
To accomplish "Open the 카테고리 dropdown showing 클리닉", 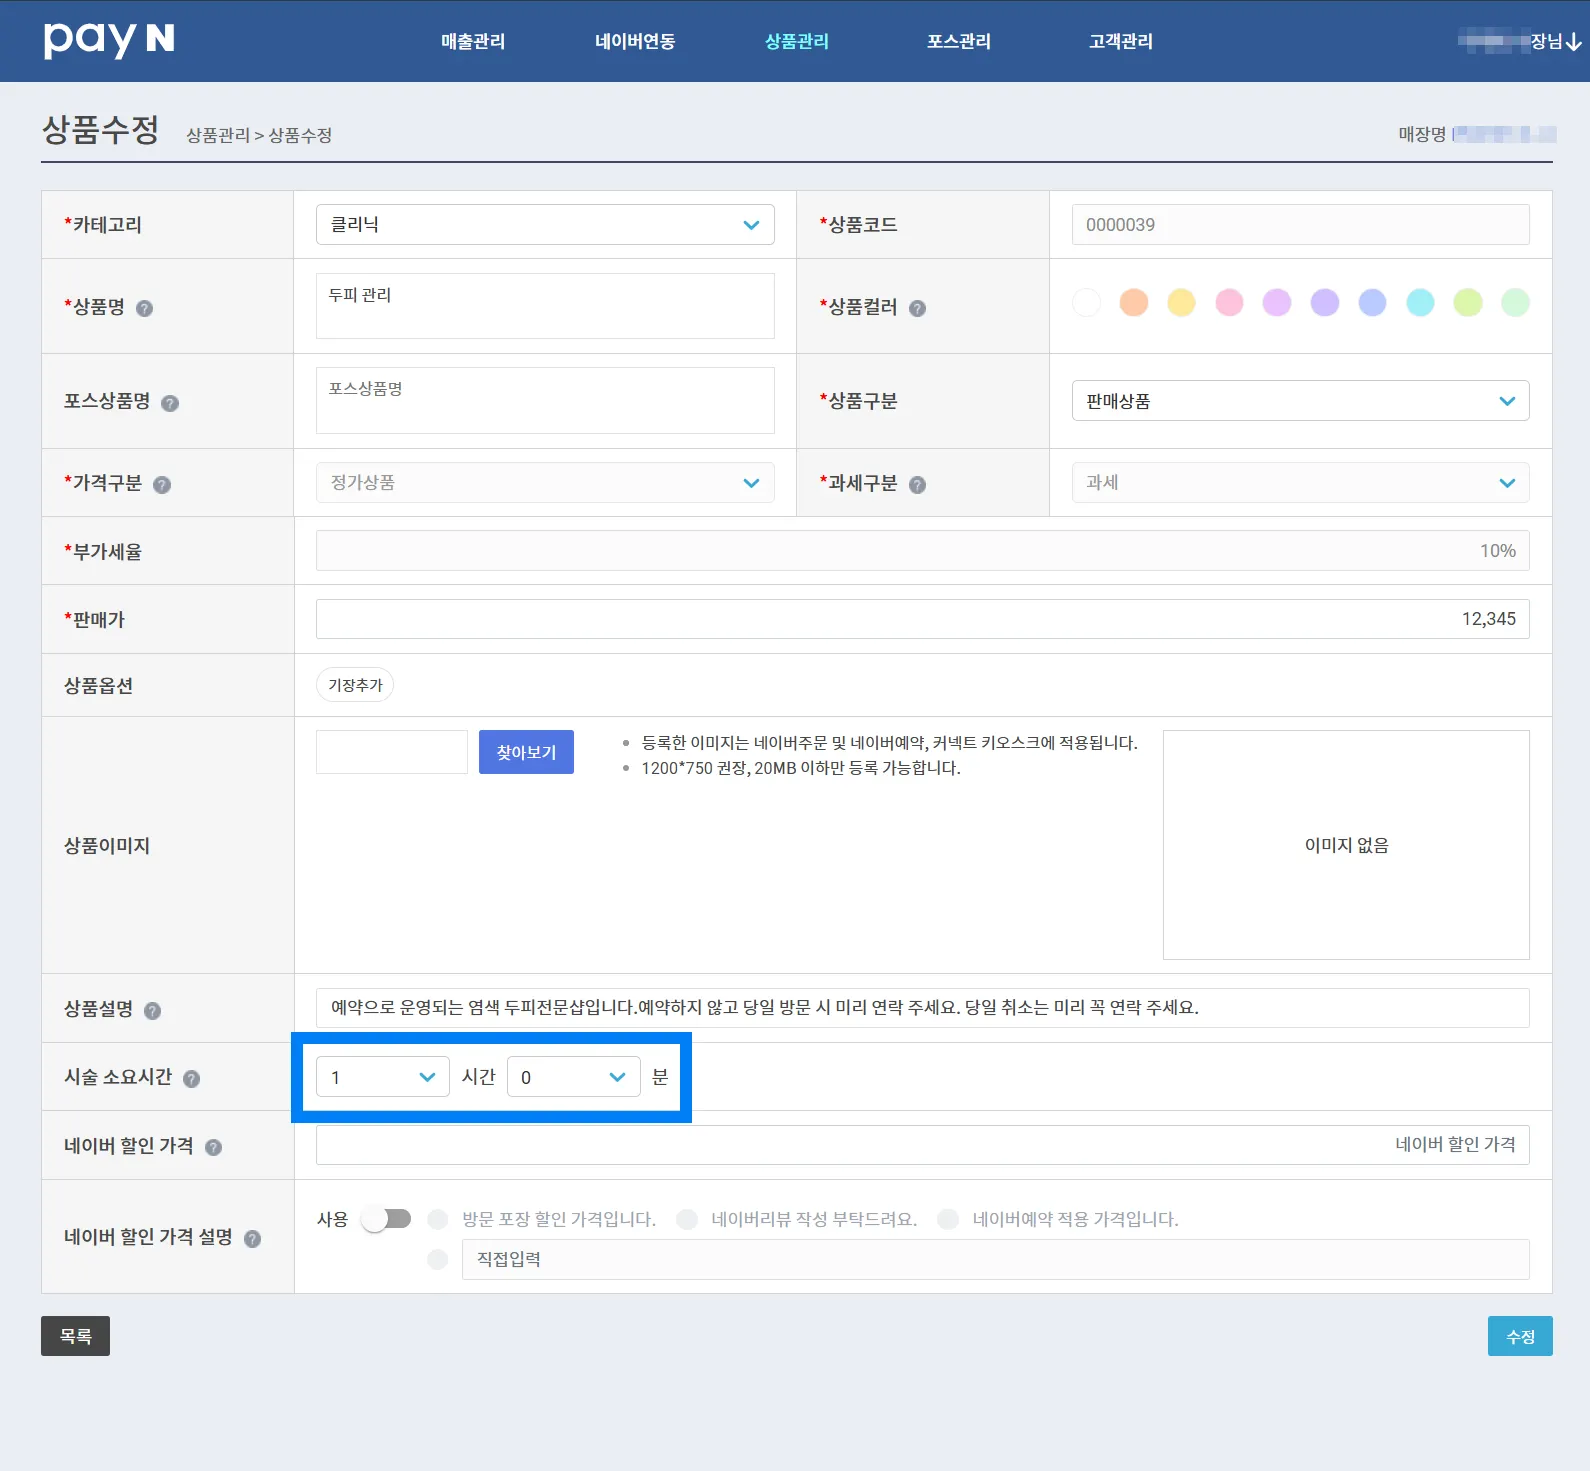I will (x=545, y=225).
